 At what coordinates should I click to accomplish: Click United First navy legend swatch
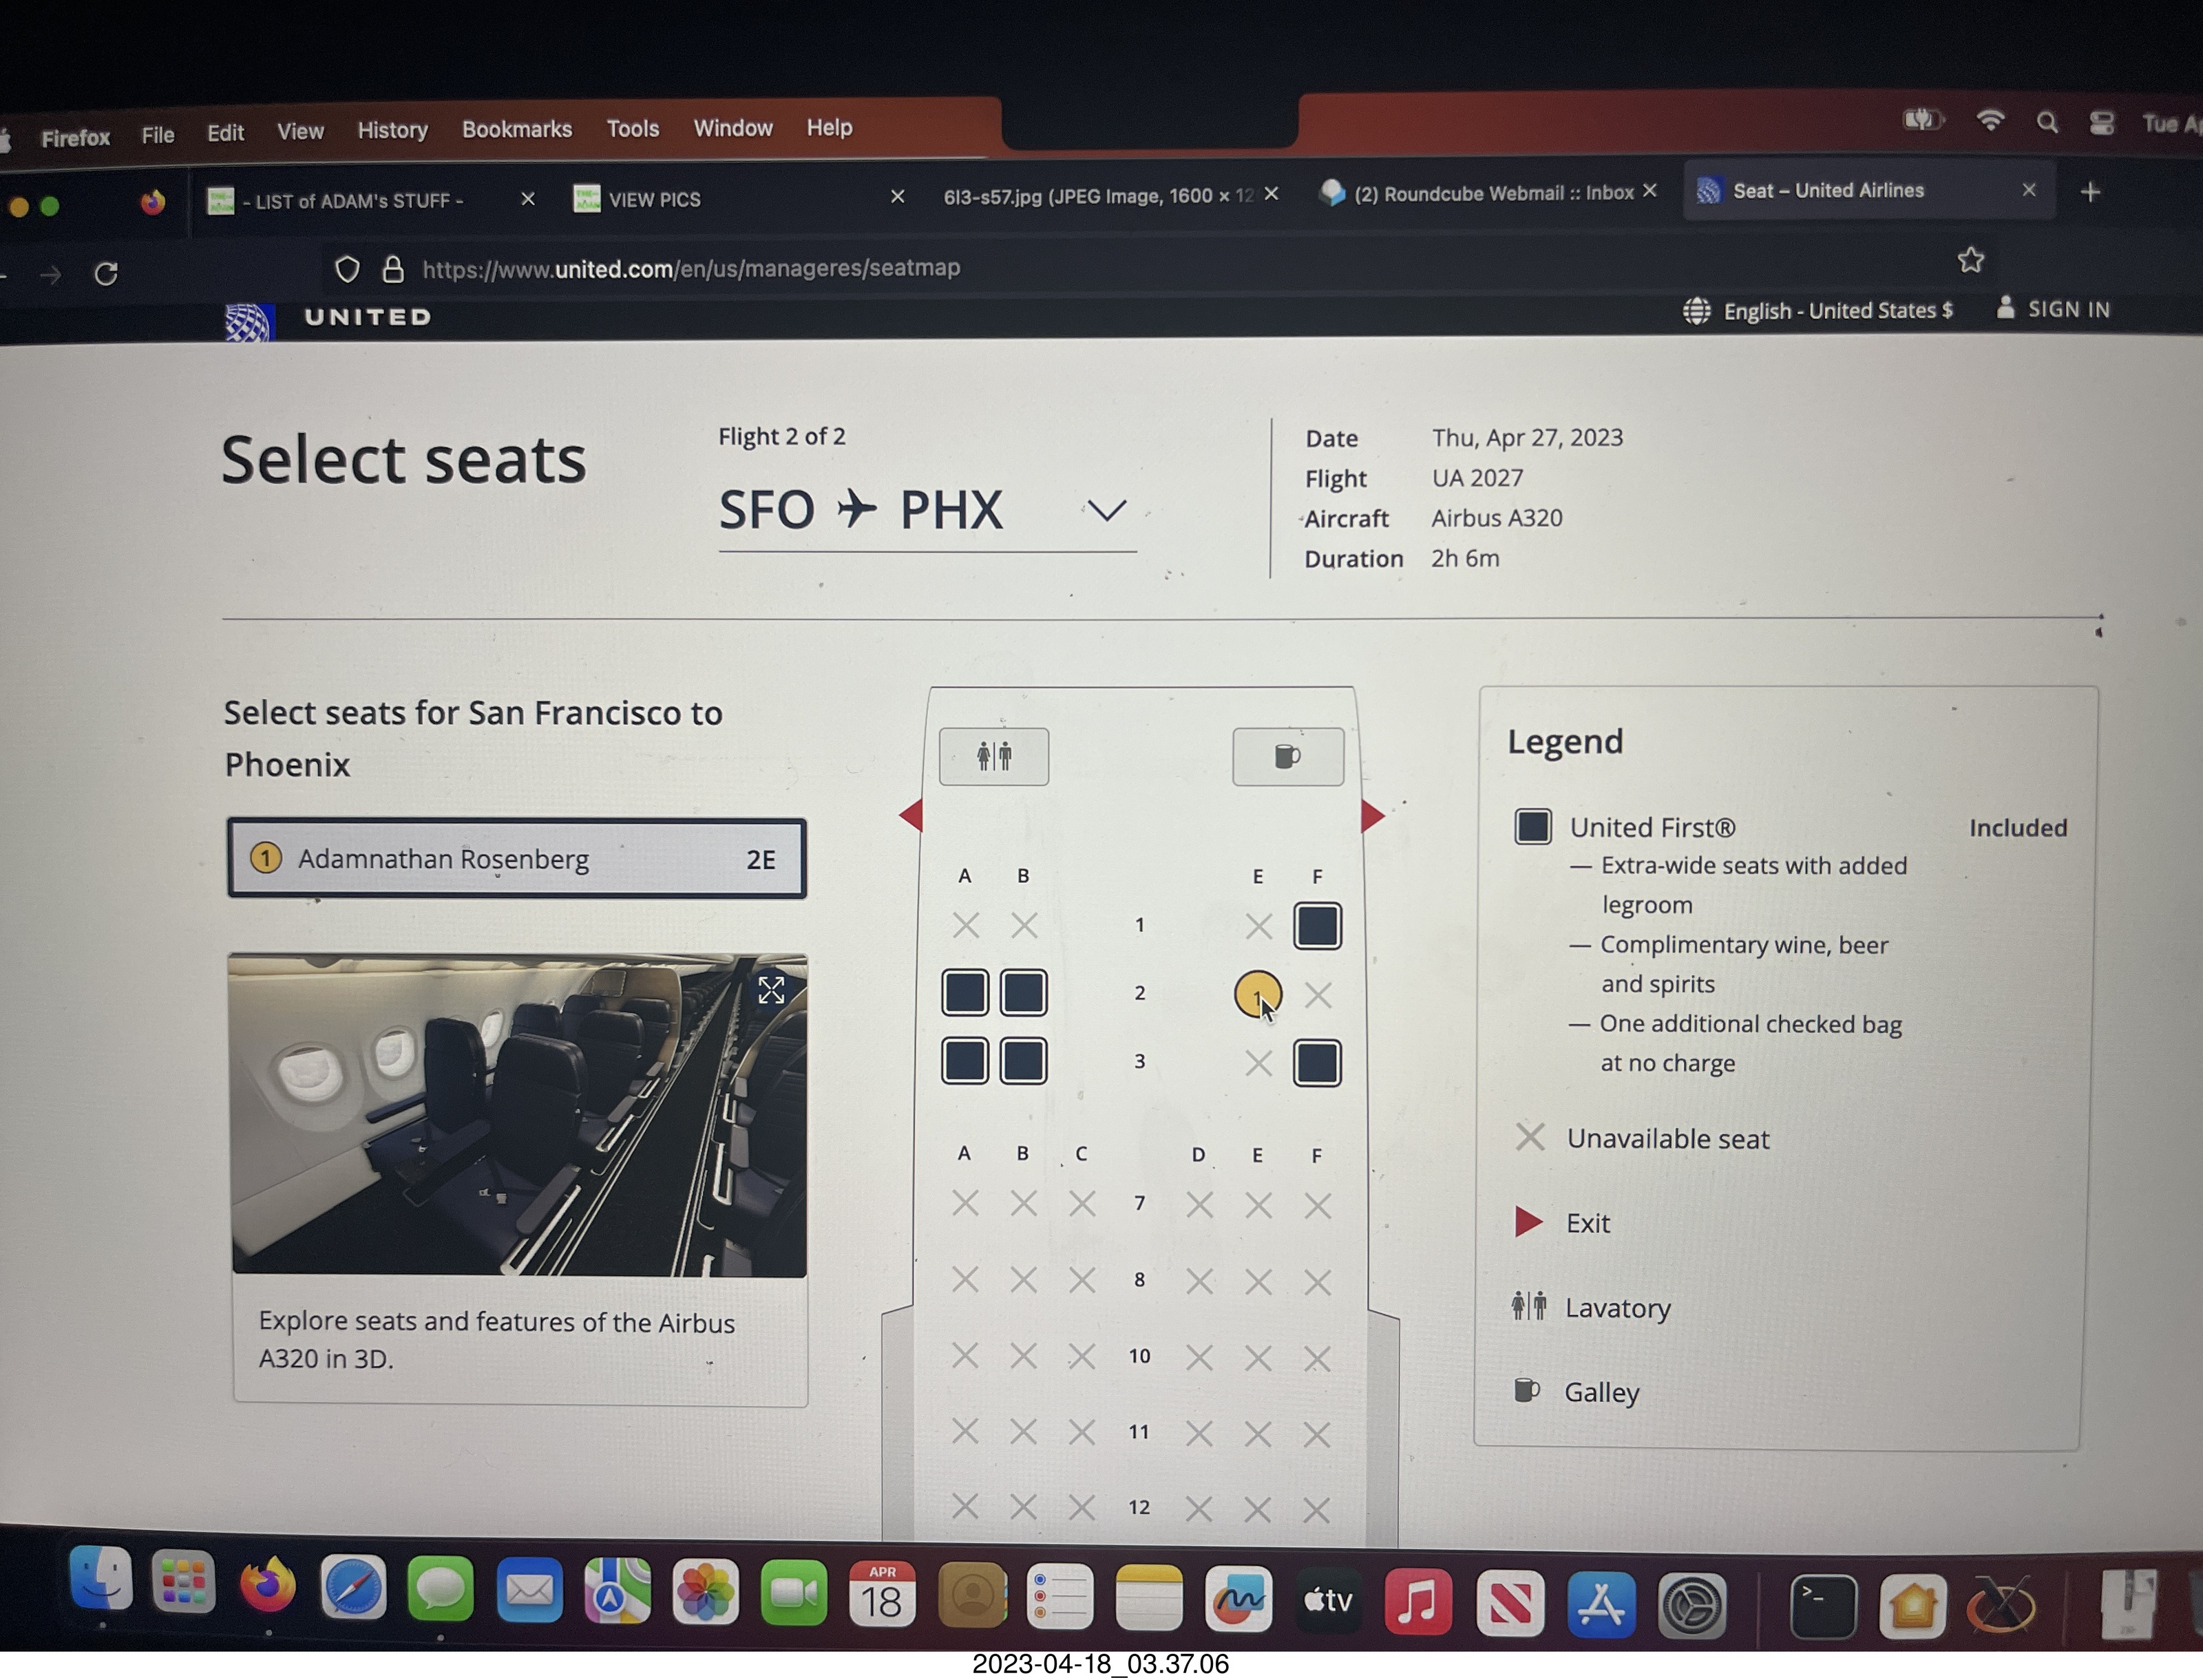tap(1532, 827)
